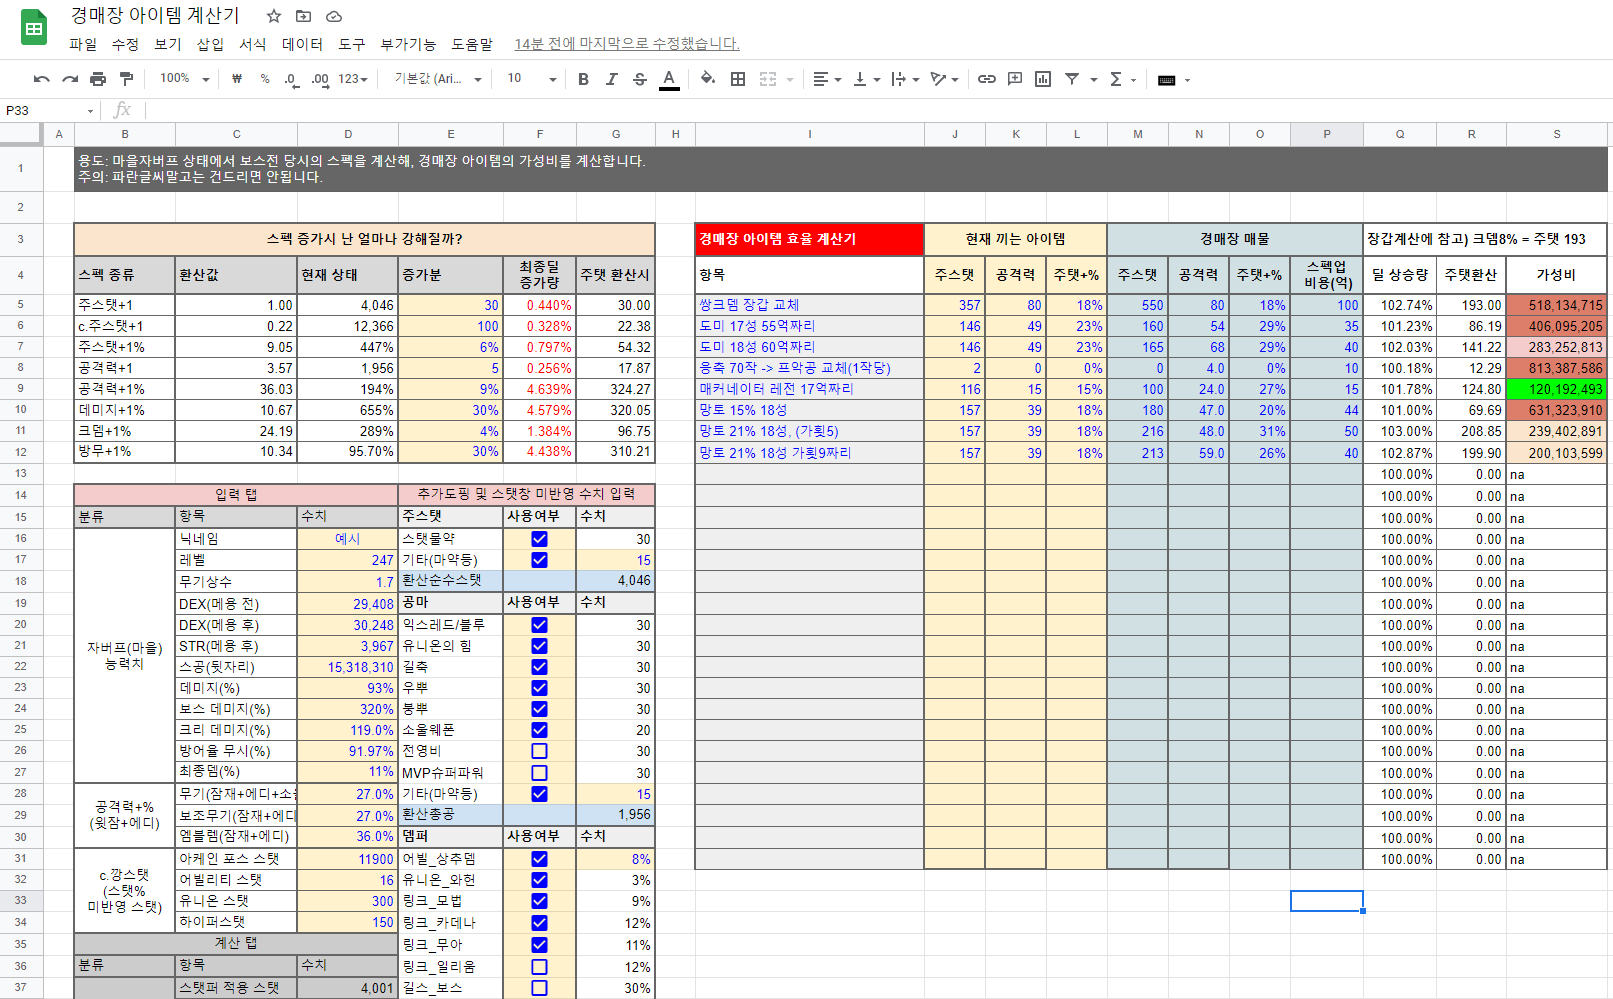This screenshot has height=999, width=1613.
Task: Toggle bold formatting
Action: point(583,79)
